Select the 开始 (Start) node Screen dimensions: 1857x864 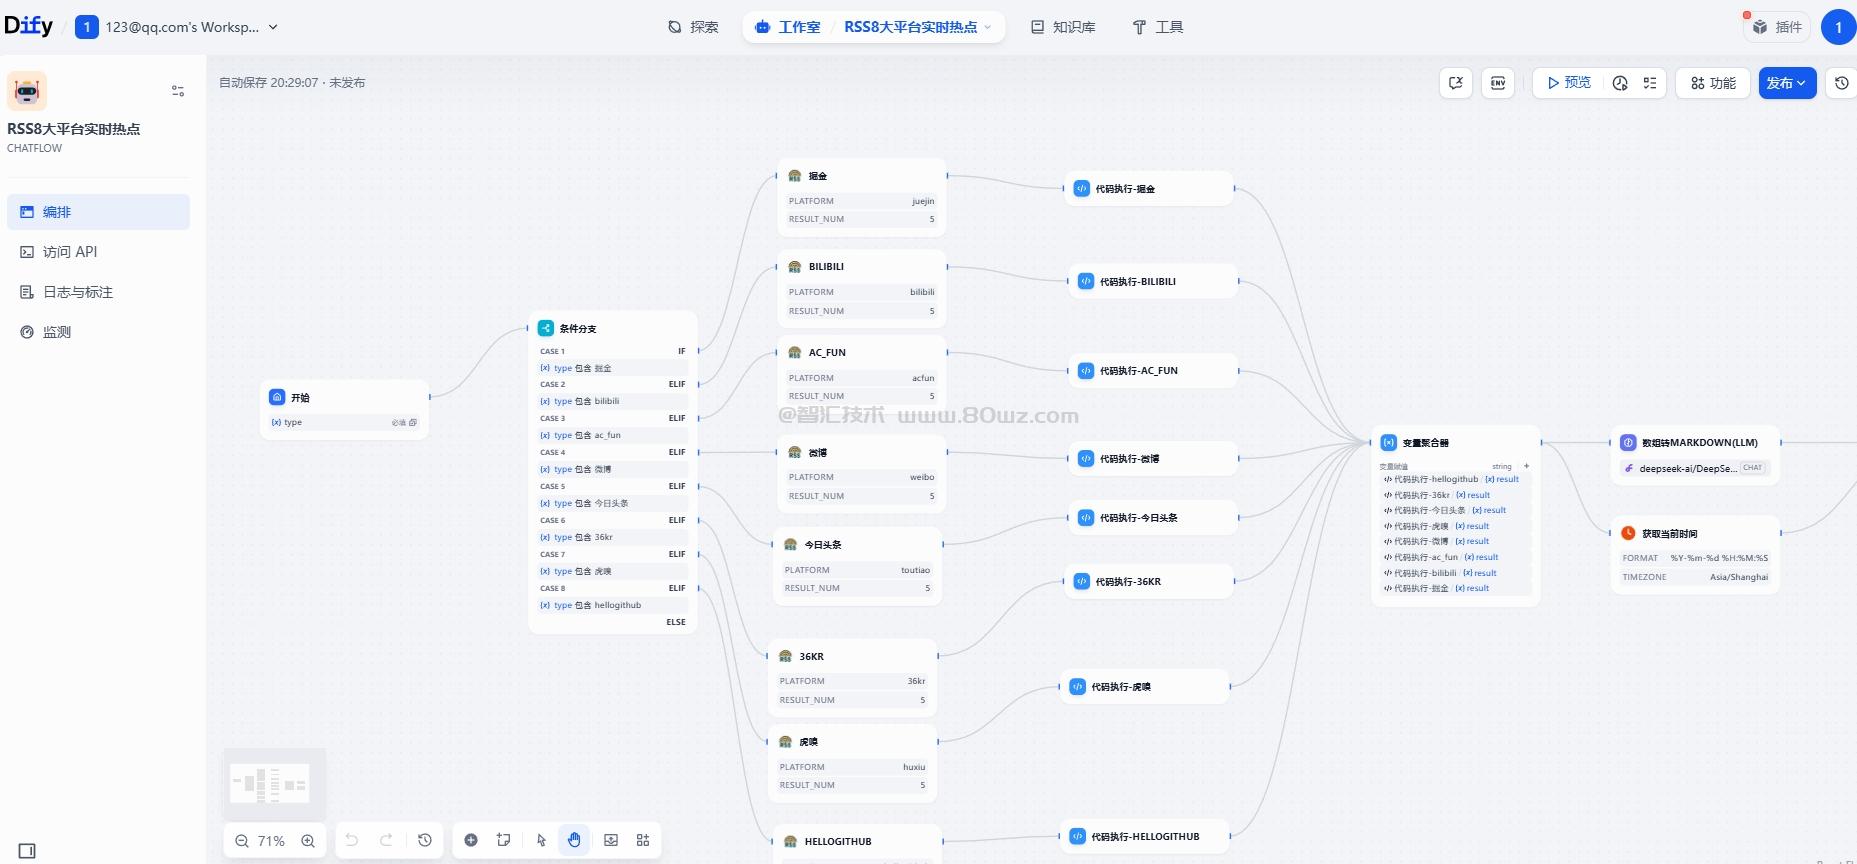tap(345, 409)
